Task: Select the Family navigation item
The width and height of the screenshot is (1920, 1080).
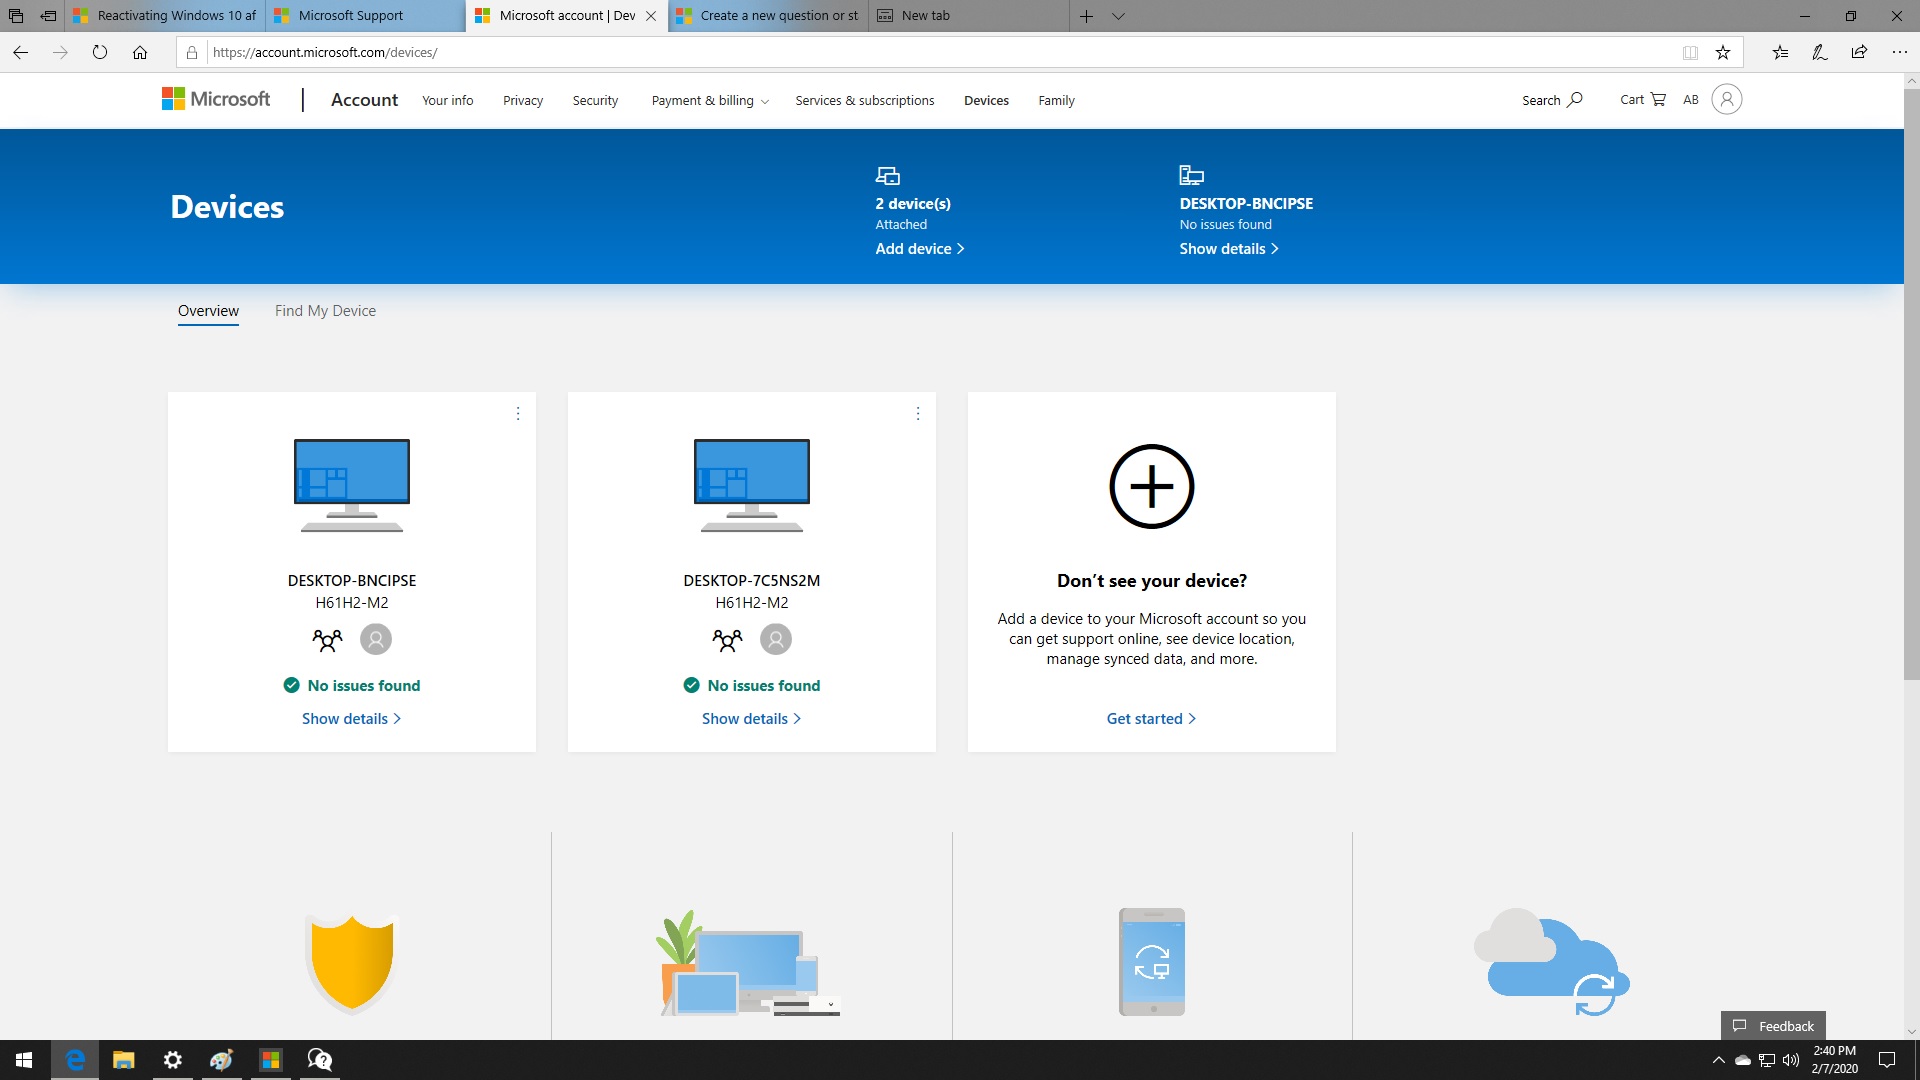Action: [x=1056, y=100]
